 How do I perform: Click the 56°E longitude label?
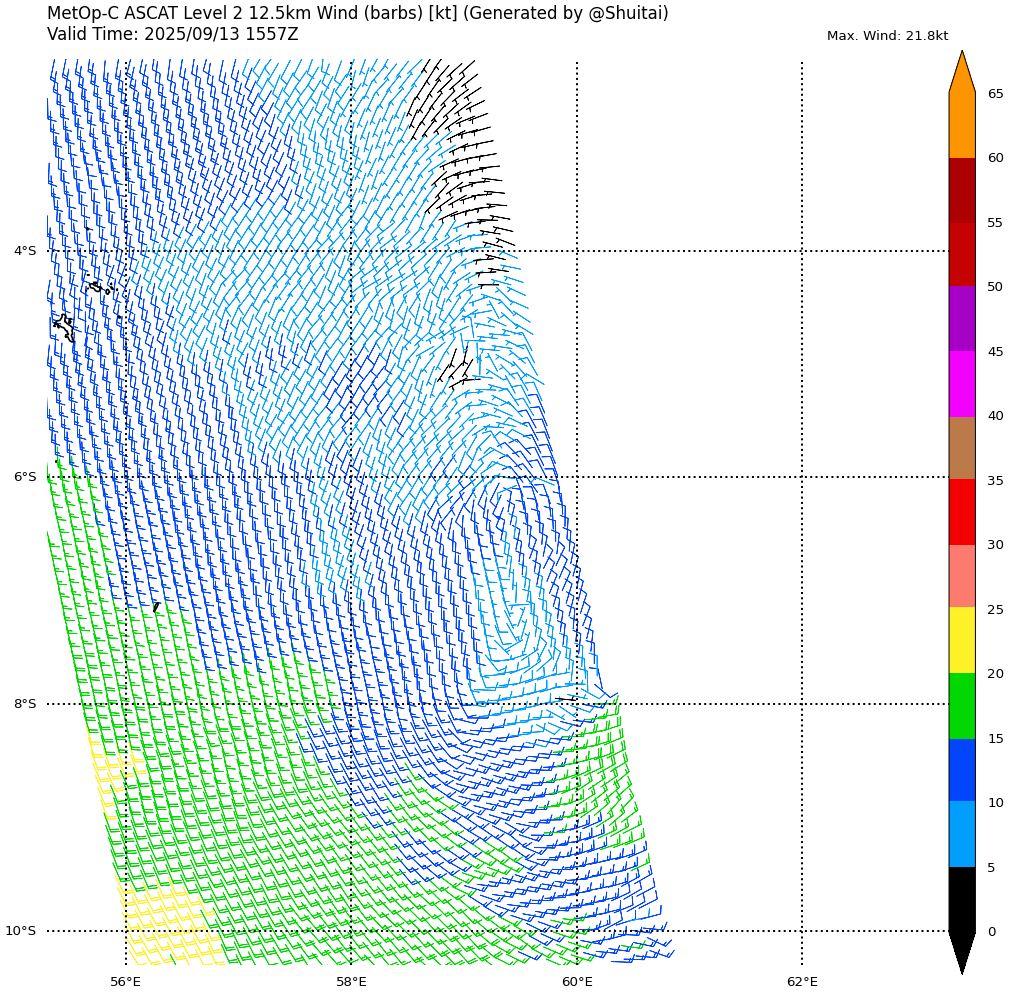(125, 981)
